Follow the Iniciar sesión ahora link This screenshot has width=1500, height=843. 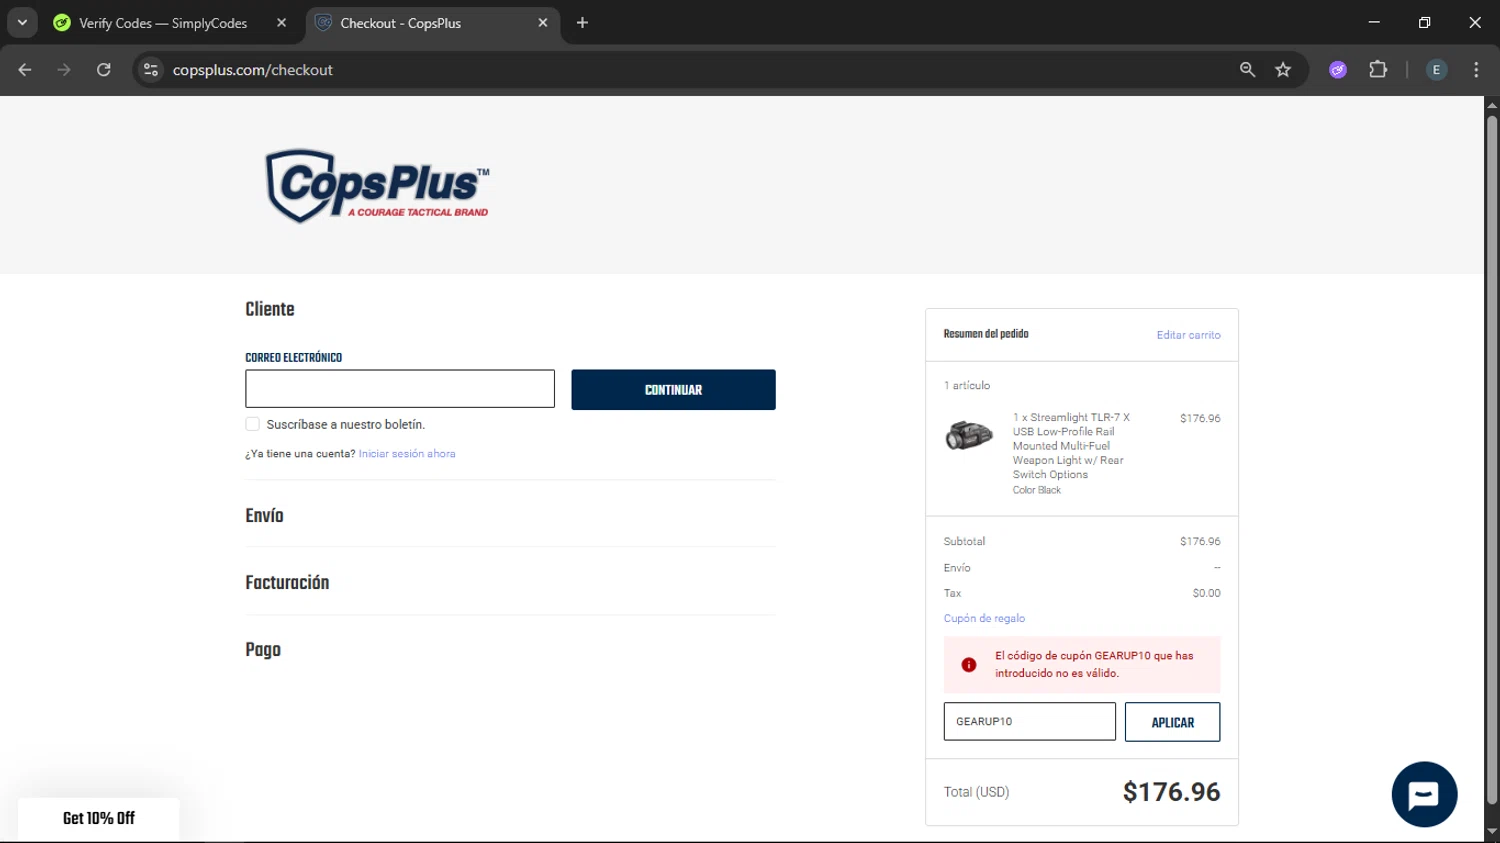click(x=407, y=454)
